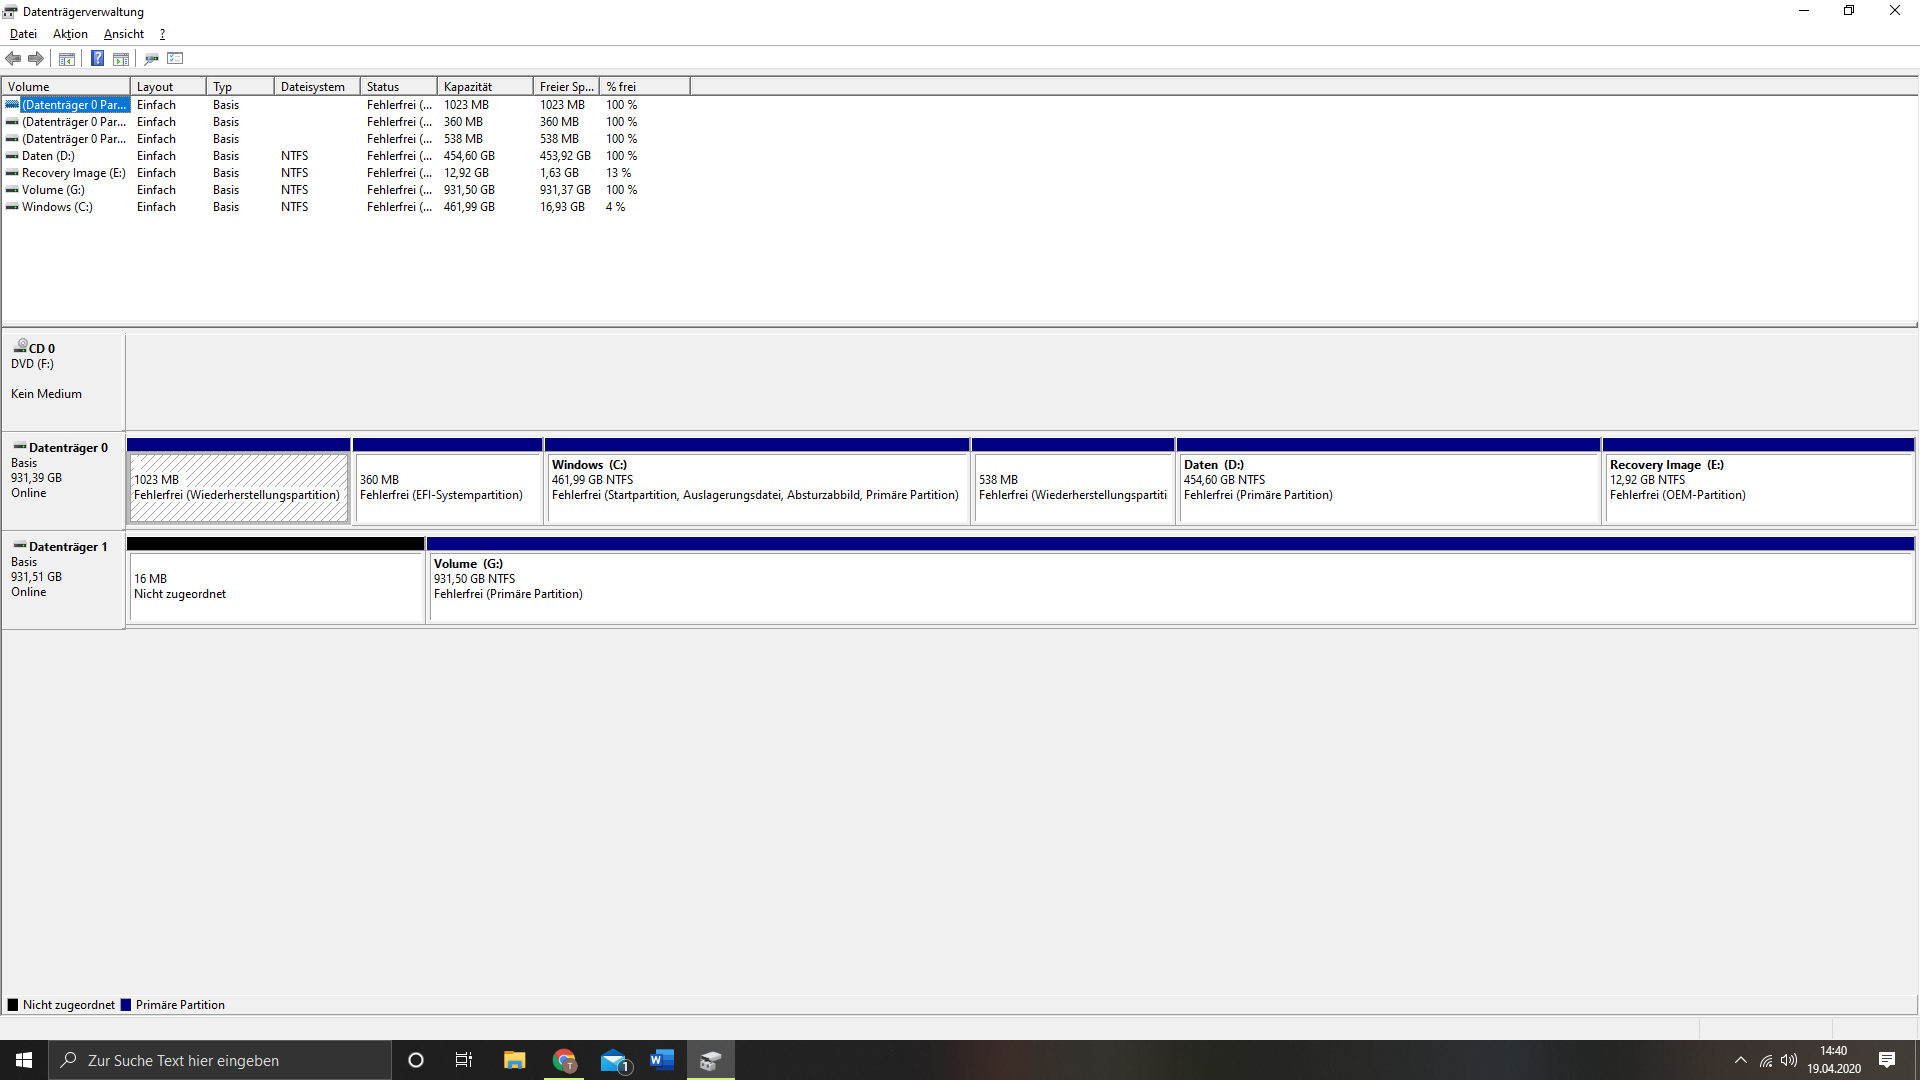Sort list by Dateisystem column header
Viewport: 1920px width, 1080px height.
point(315,87)
